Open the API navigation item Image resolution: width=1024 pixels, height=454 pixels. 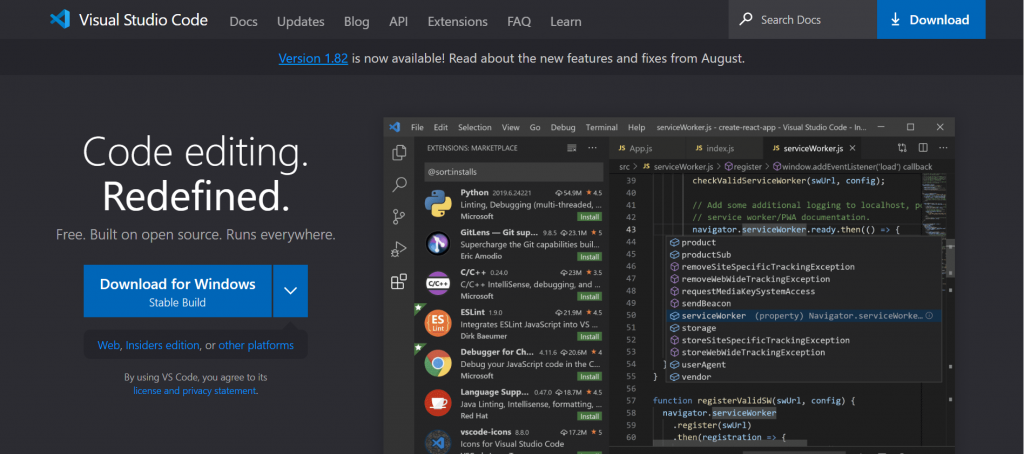tap(398, 22)
